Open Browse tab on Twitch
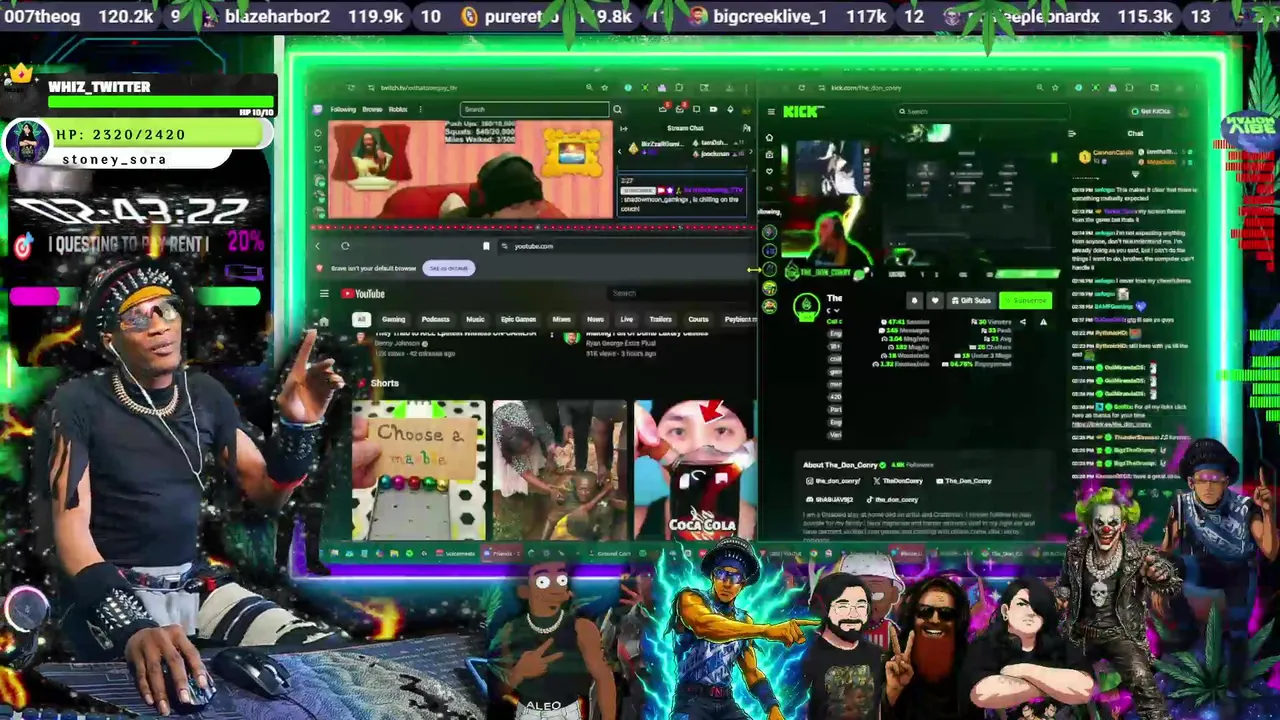This screenshot has height=720, width=1280. pos(372,109)
